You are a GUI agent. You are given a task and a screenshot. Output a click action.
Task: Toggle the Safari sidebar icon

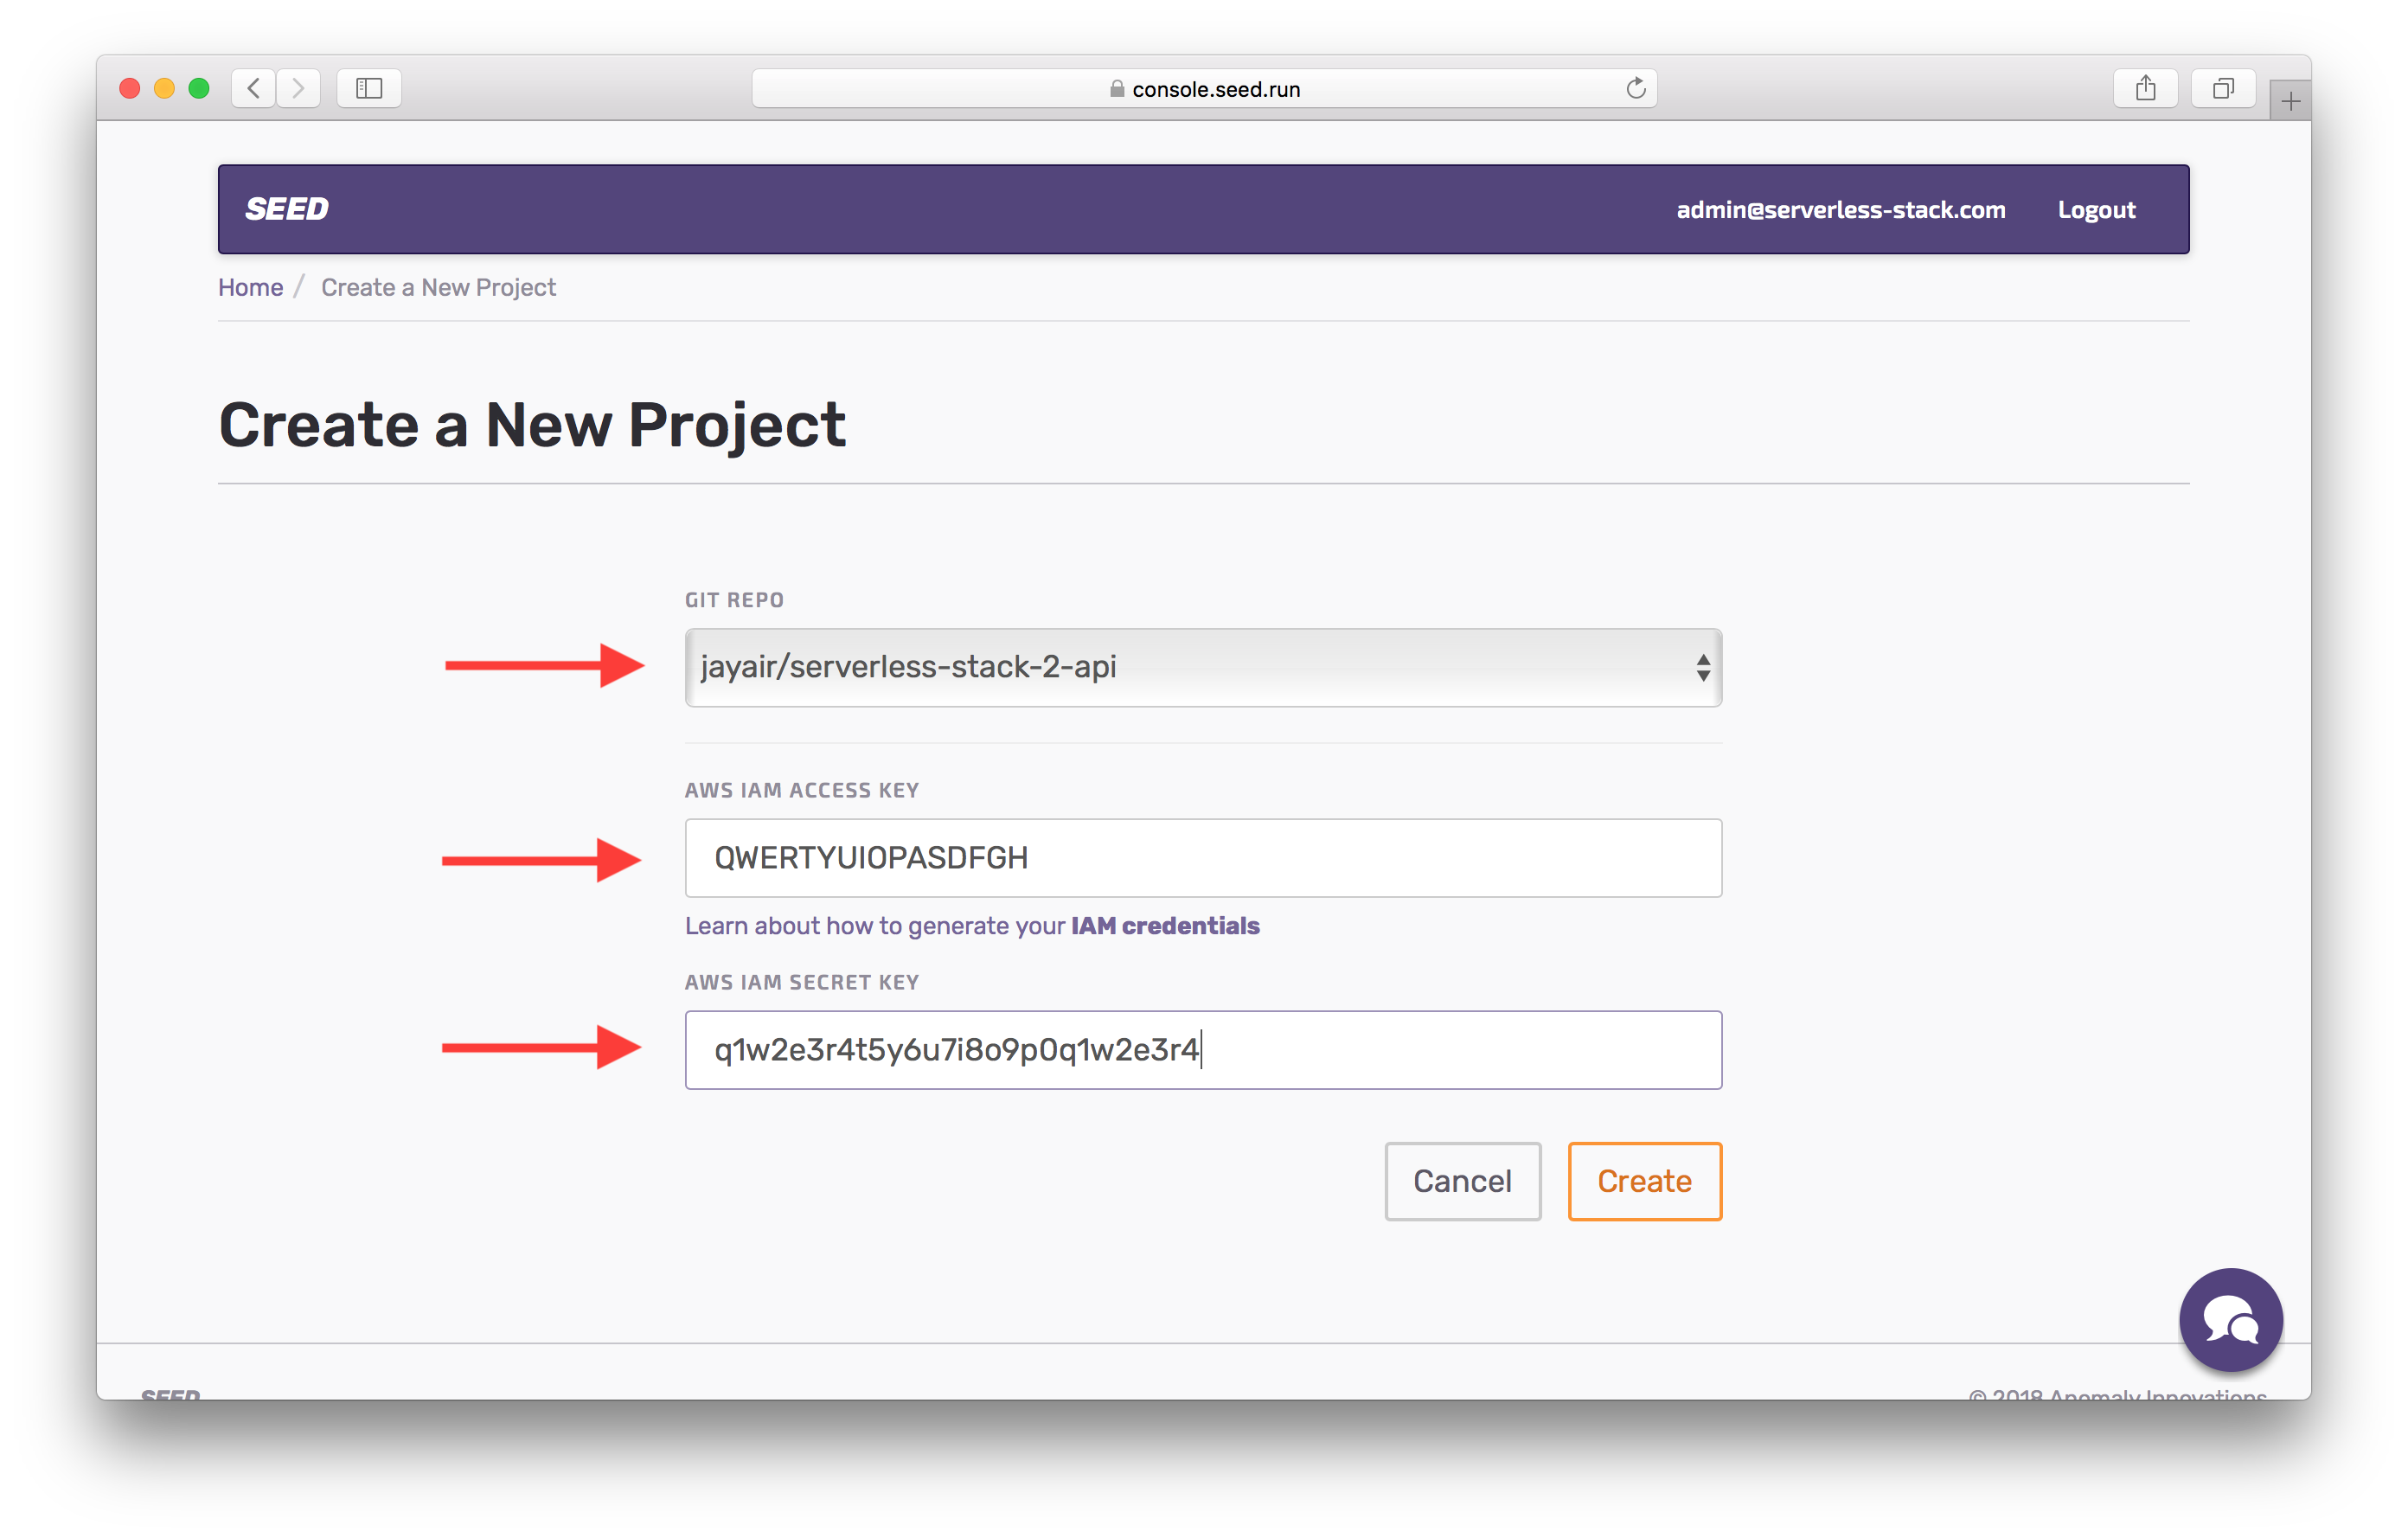coord(369,88)
